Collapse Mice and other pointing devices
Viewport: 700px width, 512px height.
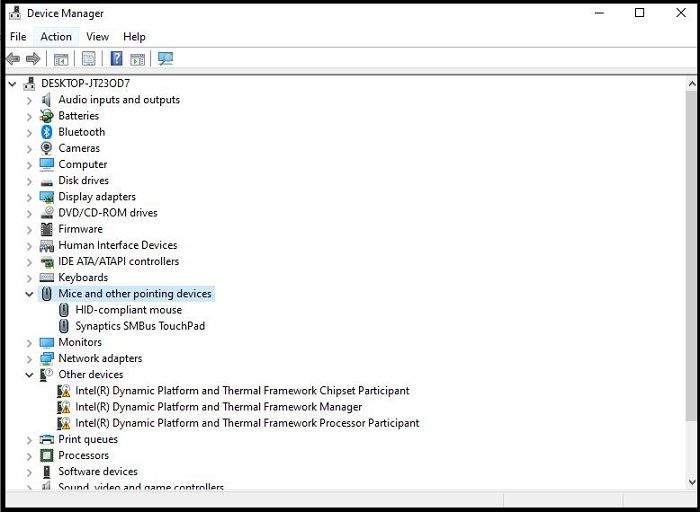click(29, 294)
